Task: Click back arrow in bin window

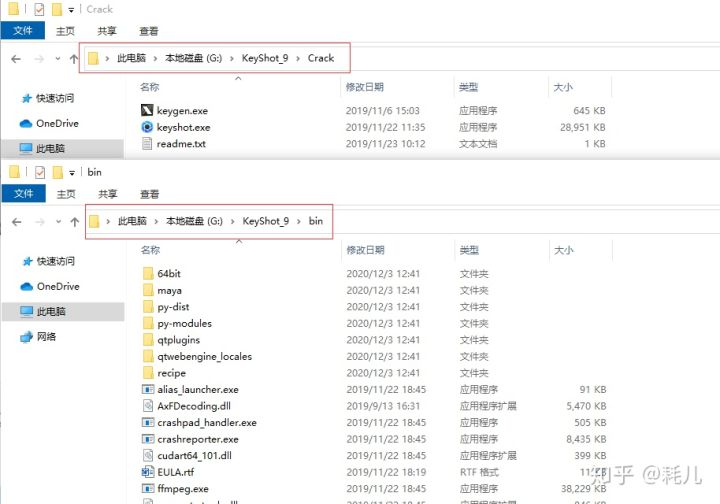Action: 17,222
